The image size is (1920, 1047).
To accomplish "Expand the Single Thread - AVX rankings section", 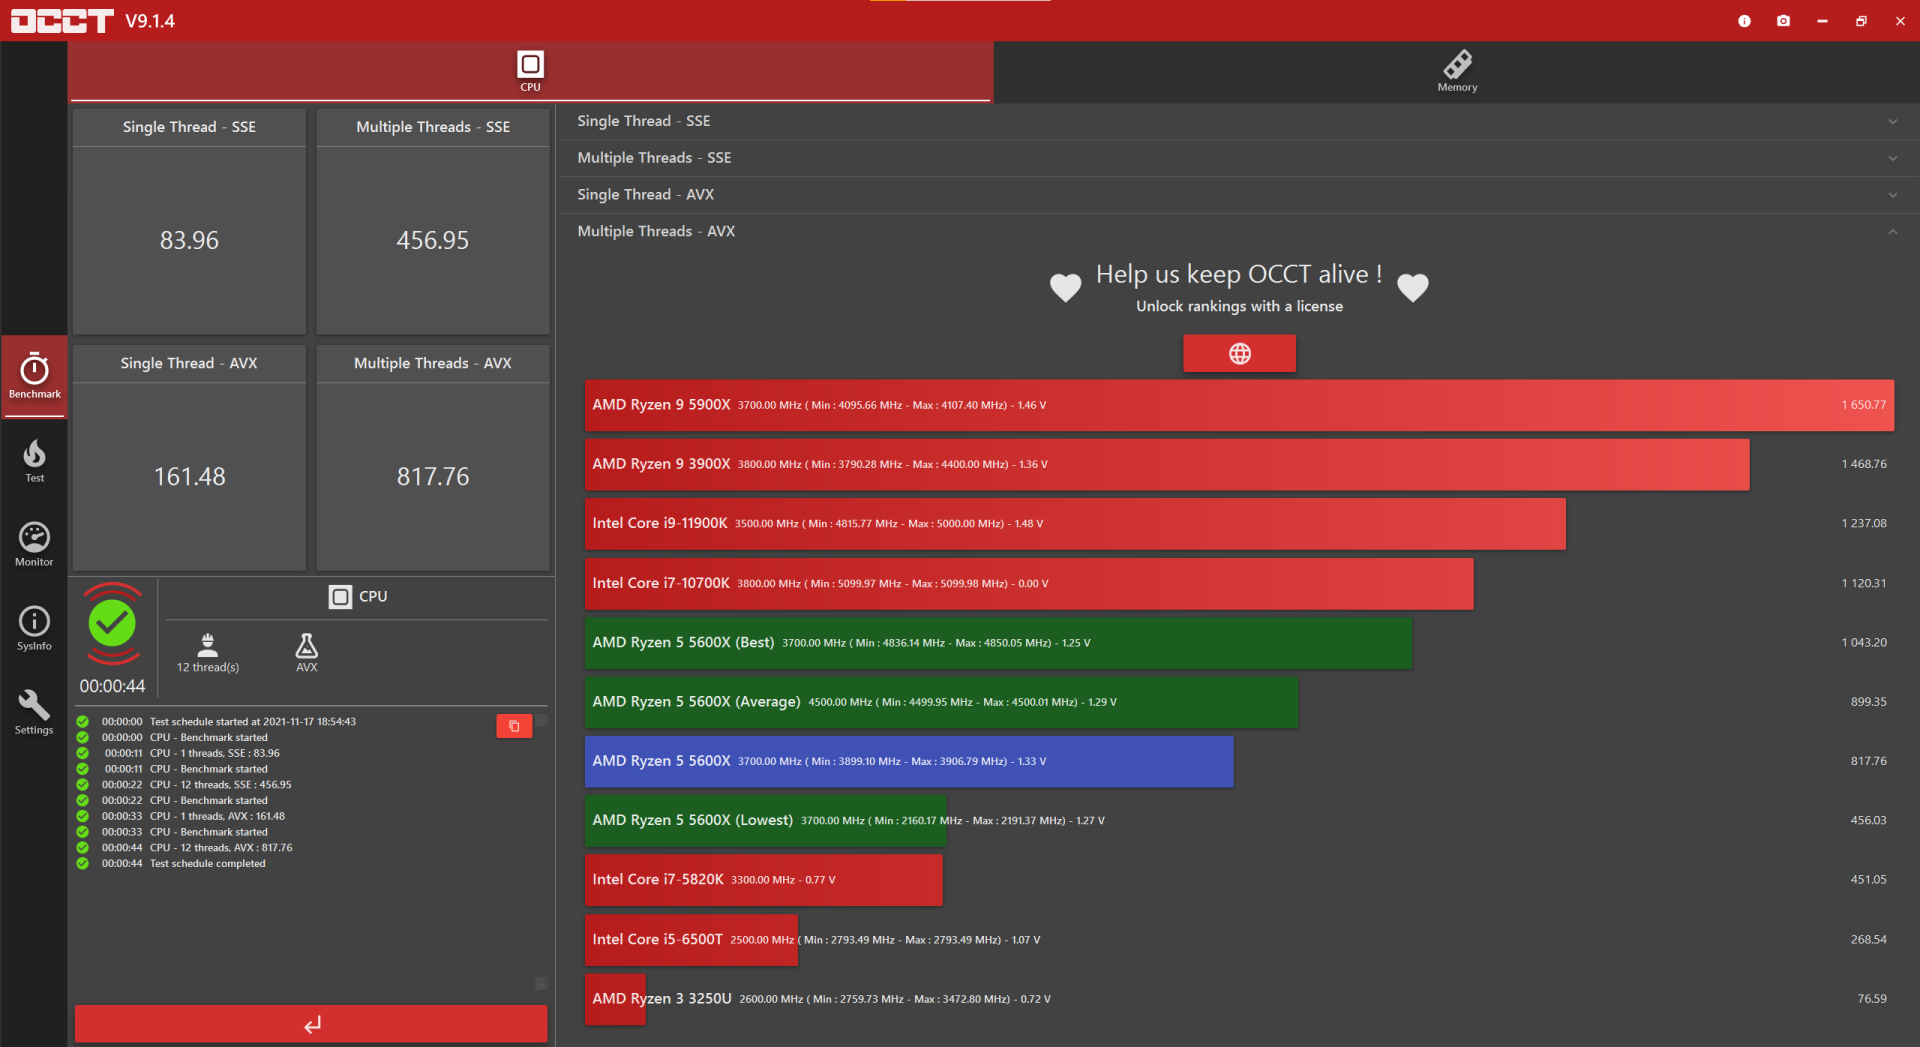I will click(1238, 195).
